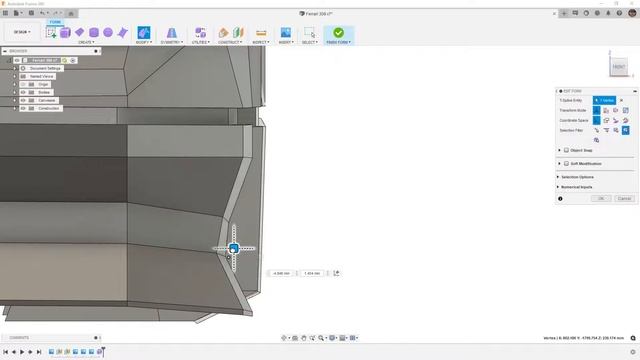Image resolution: width=640 pixels, height=360 pixels.
Task: Toggle visibility of Origin folder
Action: (23, 84)
